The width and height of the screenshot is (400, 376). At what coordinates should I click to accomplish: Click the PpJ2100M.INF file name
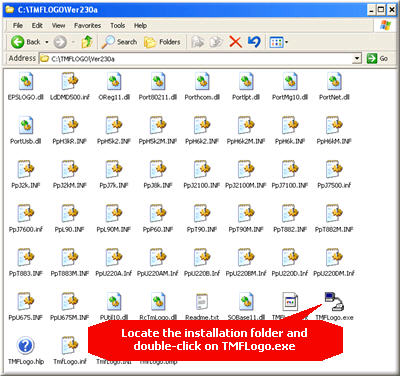[246, 185]
